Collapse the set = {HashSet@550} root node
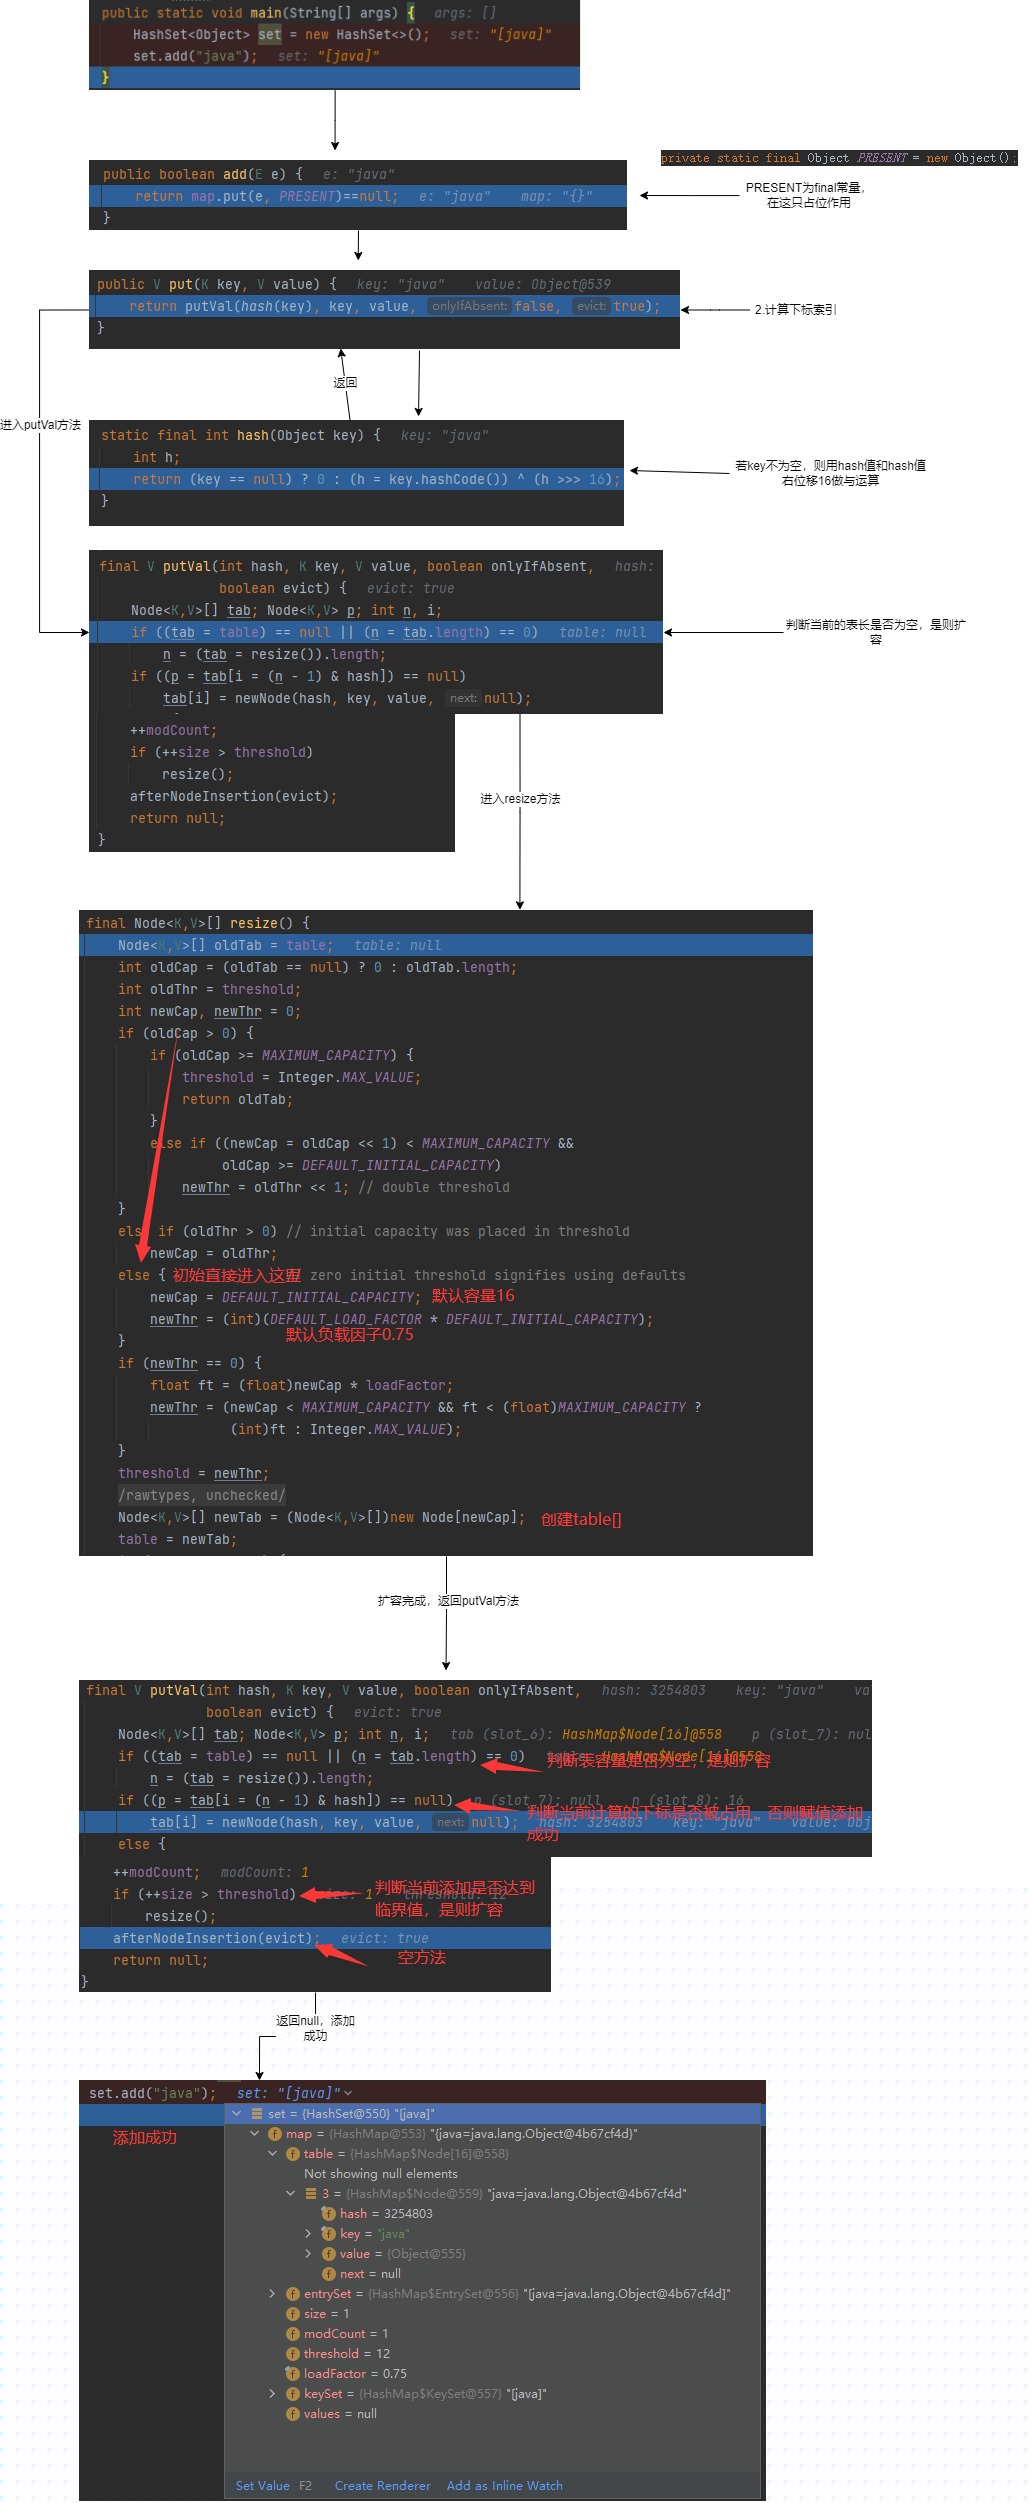The height and width of the screenshot is (2503, 1031). [x=237, y=2113]
